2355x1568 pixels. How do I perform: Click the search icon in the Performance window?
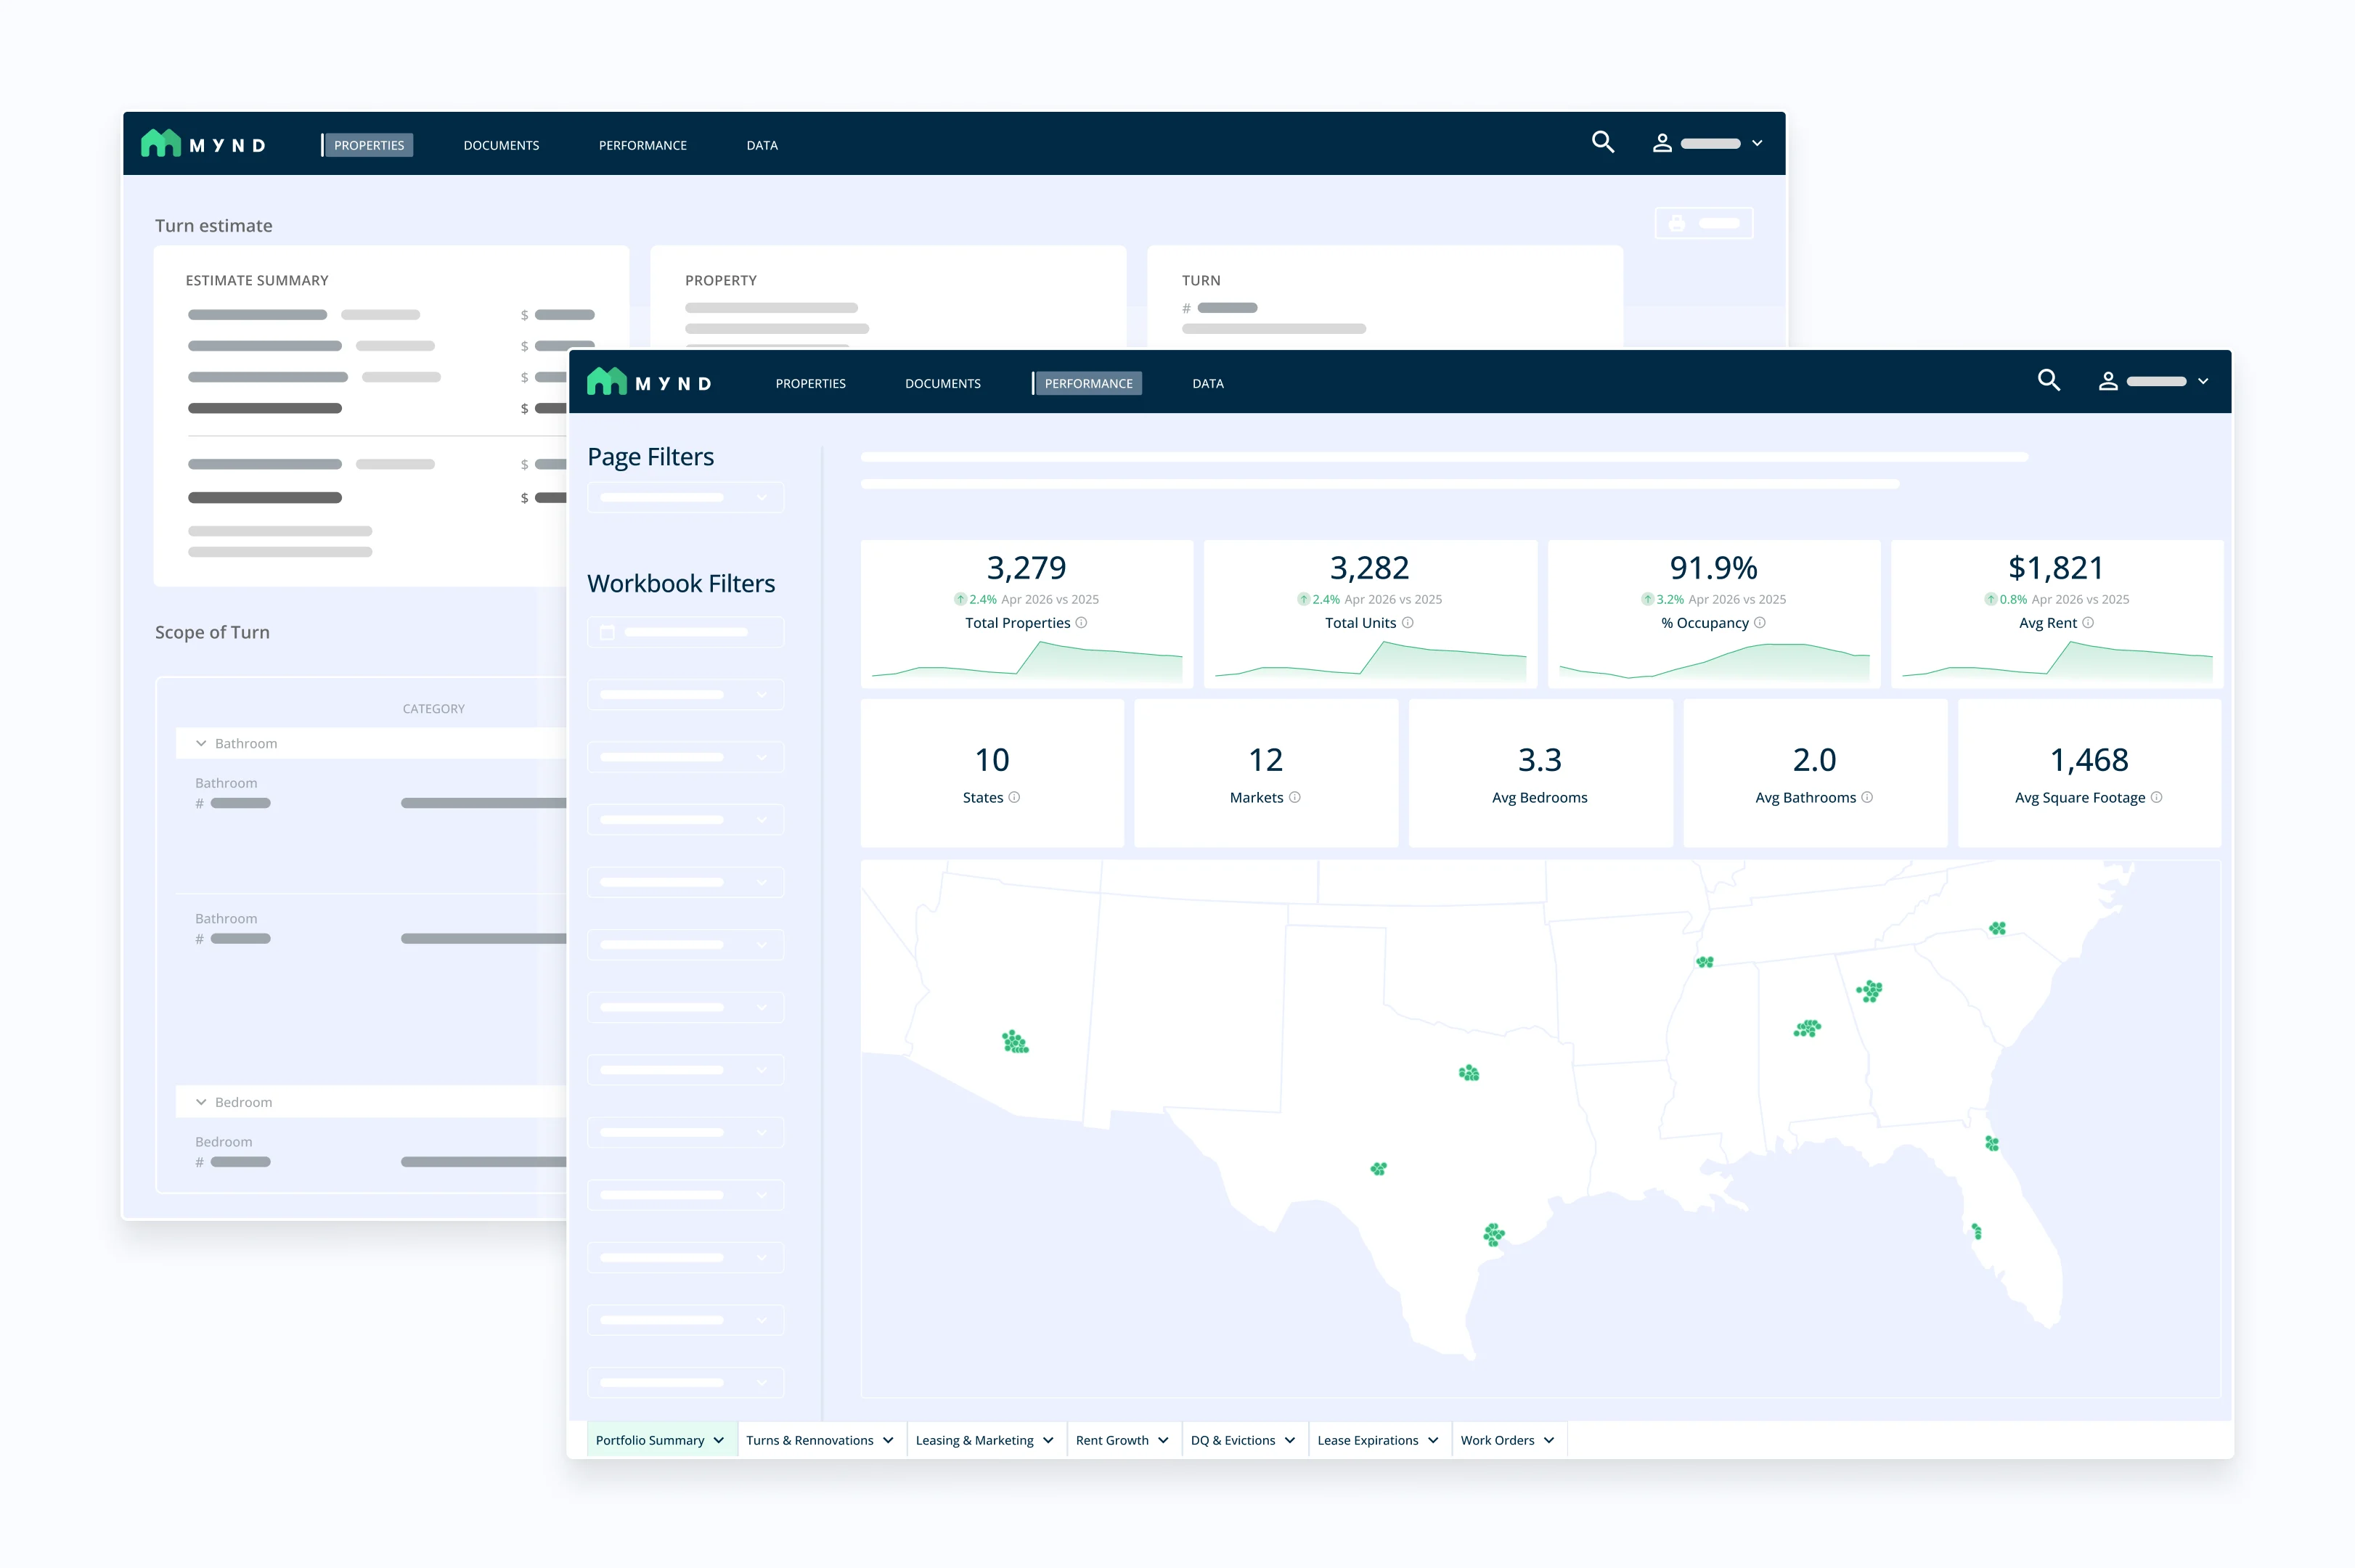click(x=2048, y=381)
